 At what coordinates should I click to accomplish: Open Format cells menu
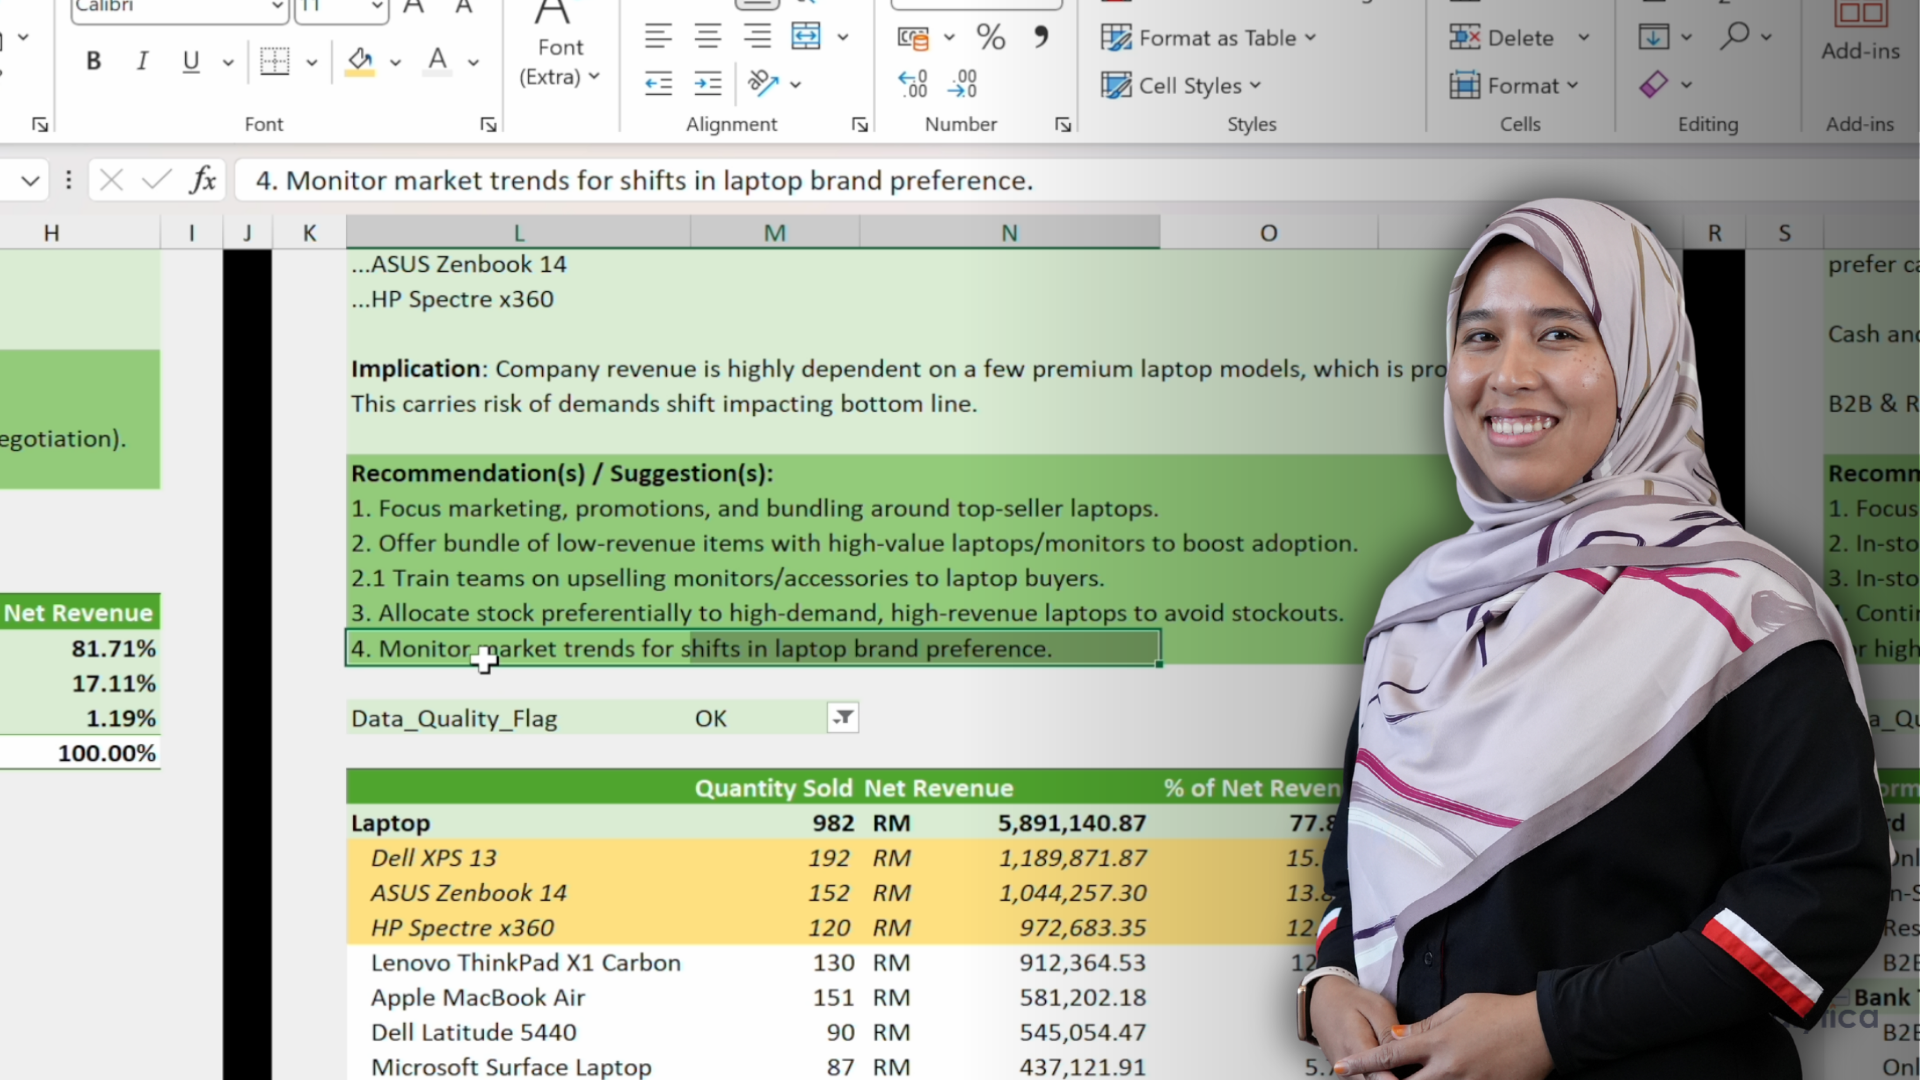click(x=1514, y=86)
